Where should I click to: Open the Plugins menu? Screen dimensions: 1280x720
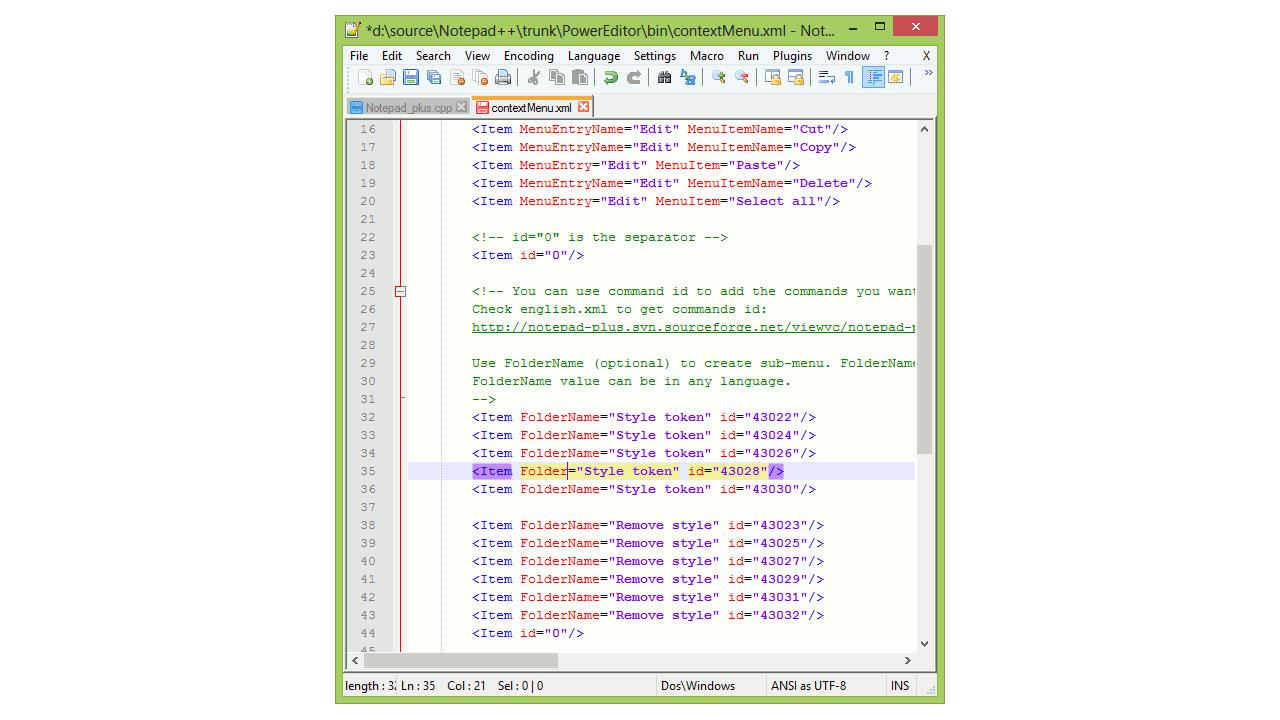pos(792,56)
